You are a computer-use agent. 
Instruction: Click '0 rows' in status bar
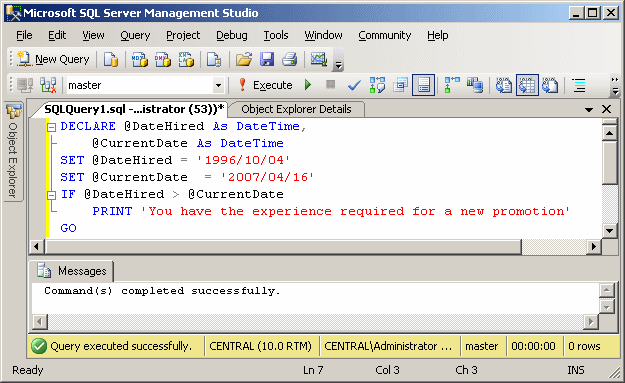point(584,346)
